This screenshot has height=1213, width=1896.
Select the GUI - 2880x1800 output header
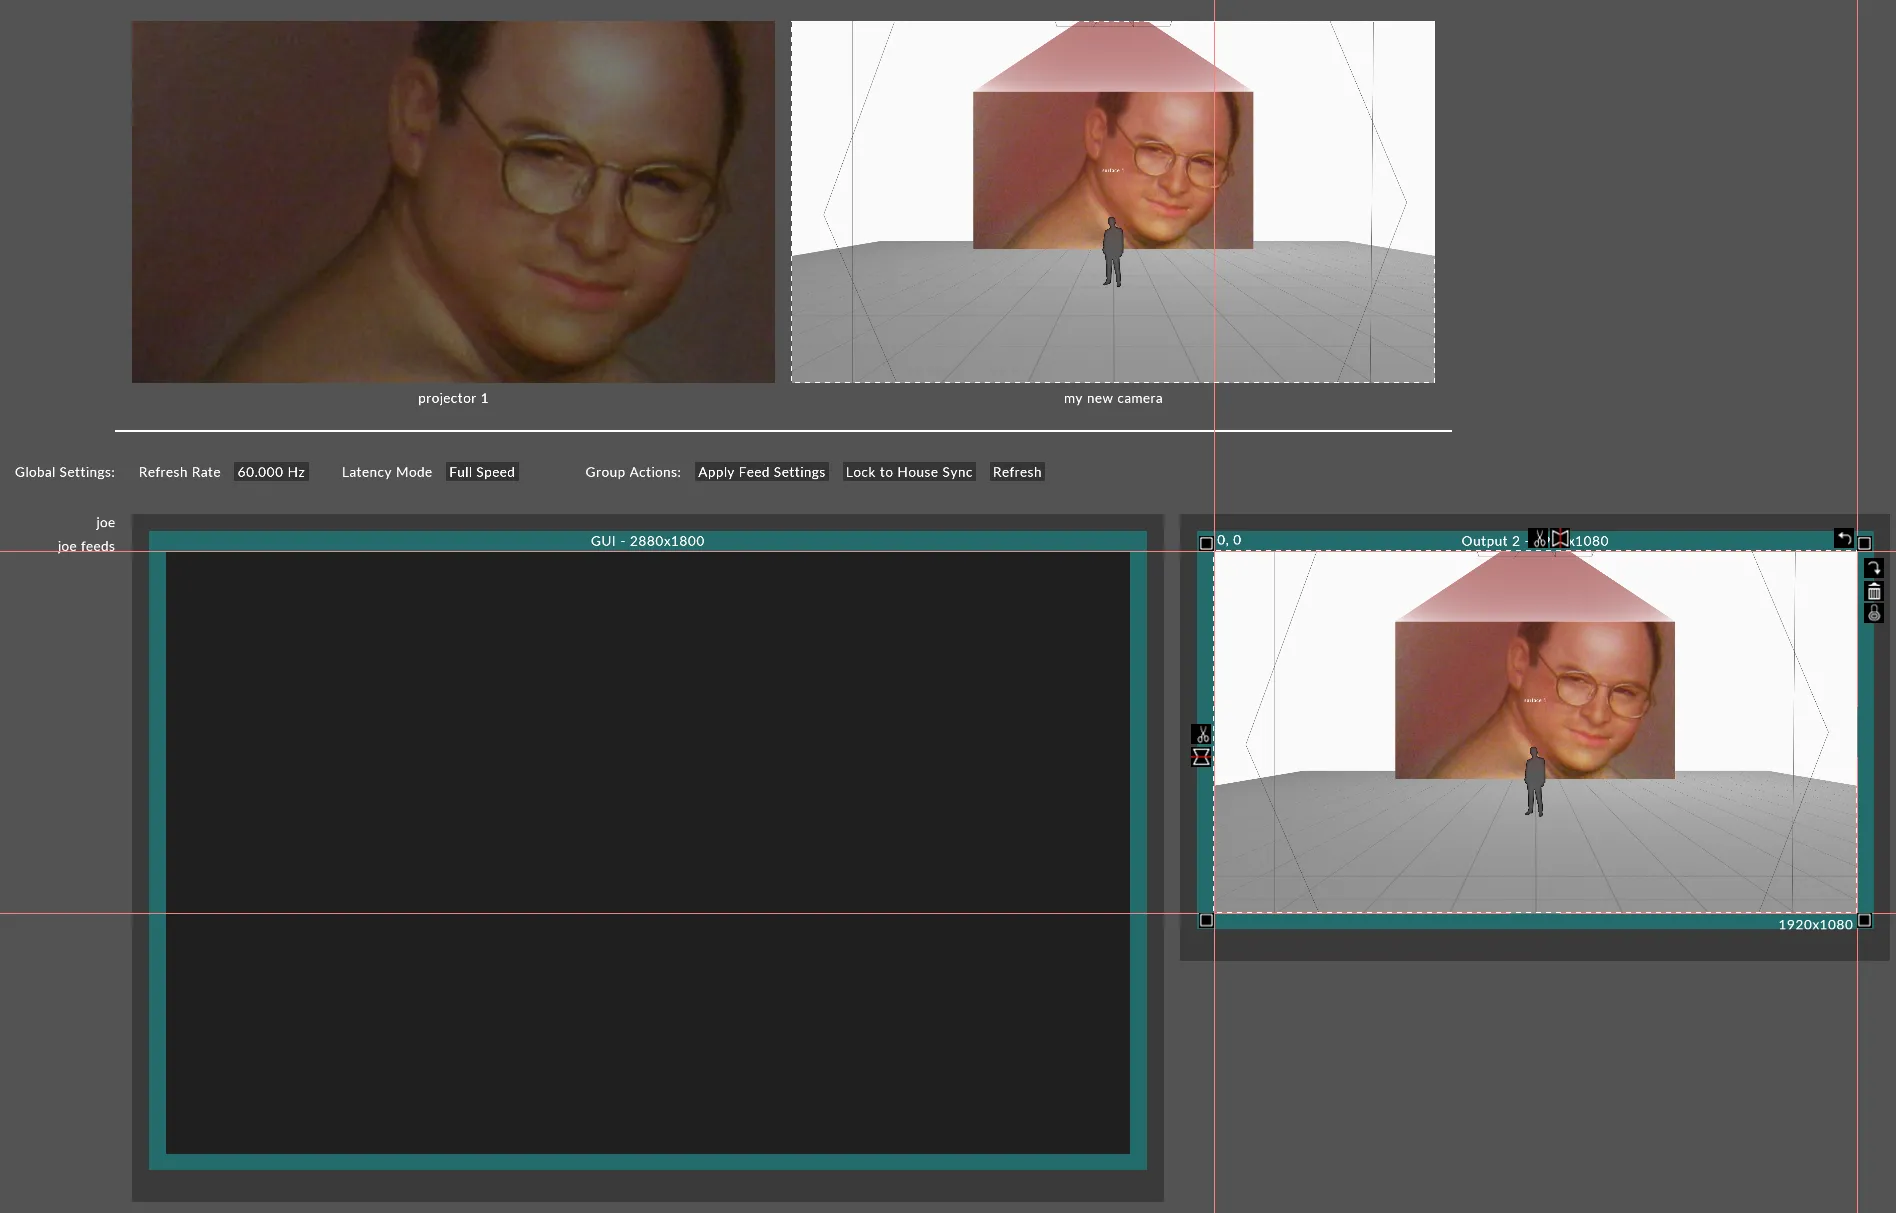647,541
